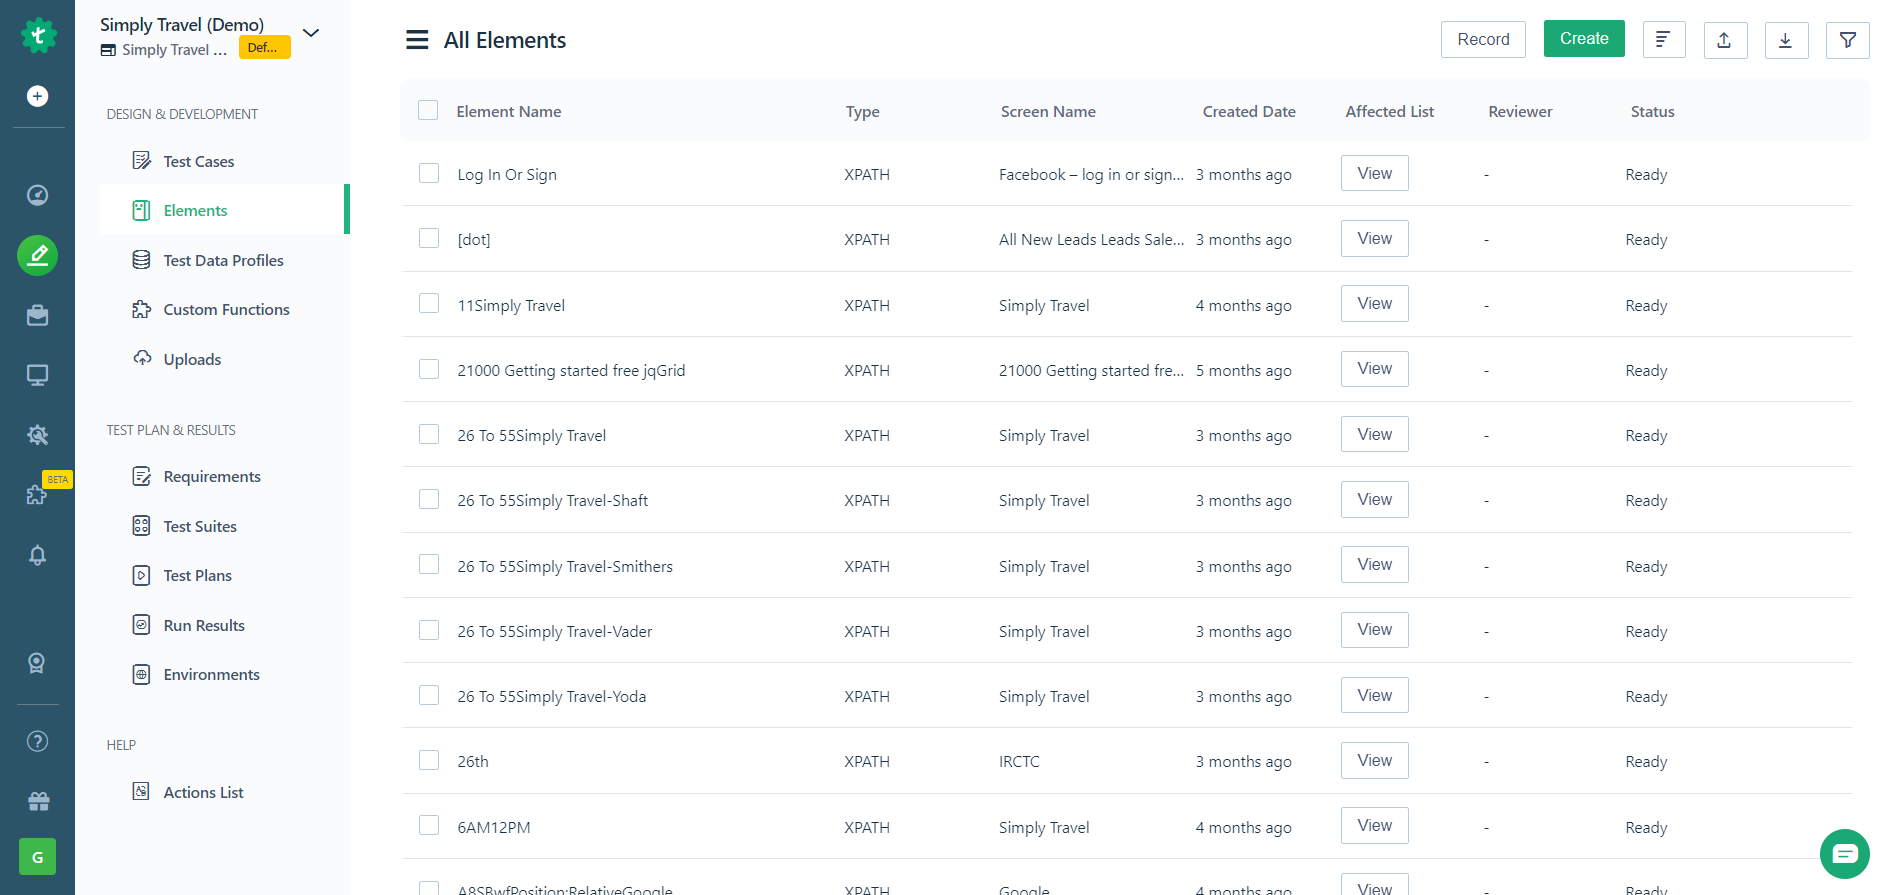Click the Status column header
Viewport: 1901px width, 895px height.
tap(1652, 112)
